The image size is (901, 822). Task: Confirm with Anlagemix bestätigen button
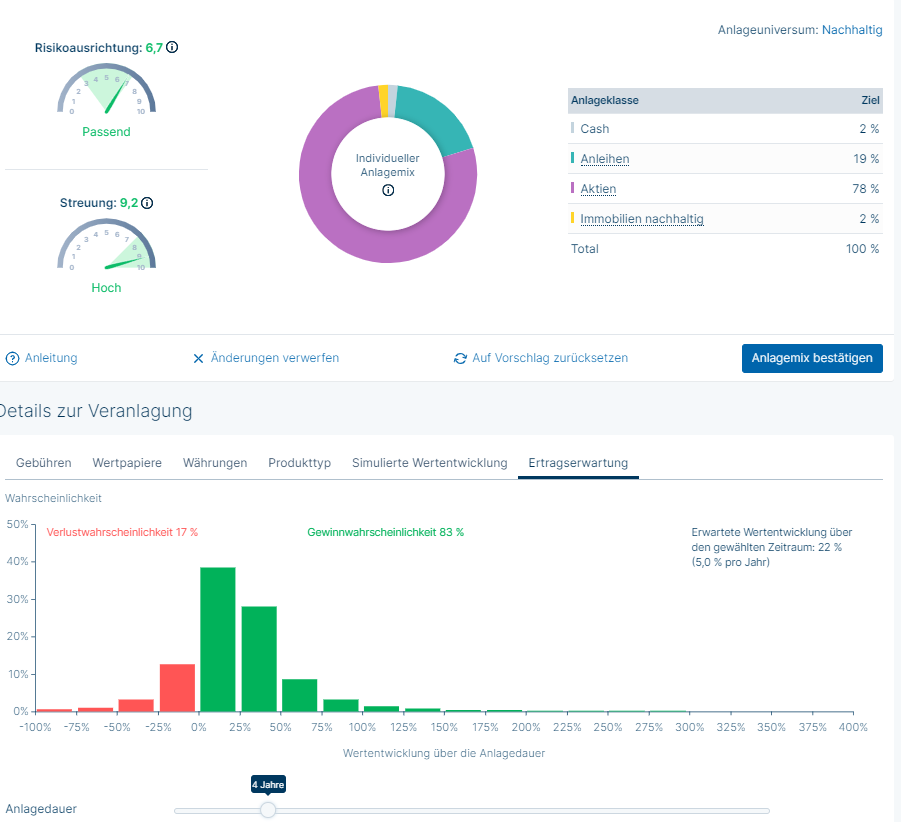tap(811, 358)
